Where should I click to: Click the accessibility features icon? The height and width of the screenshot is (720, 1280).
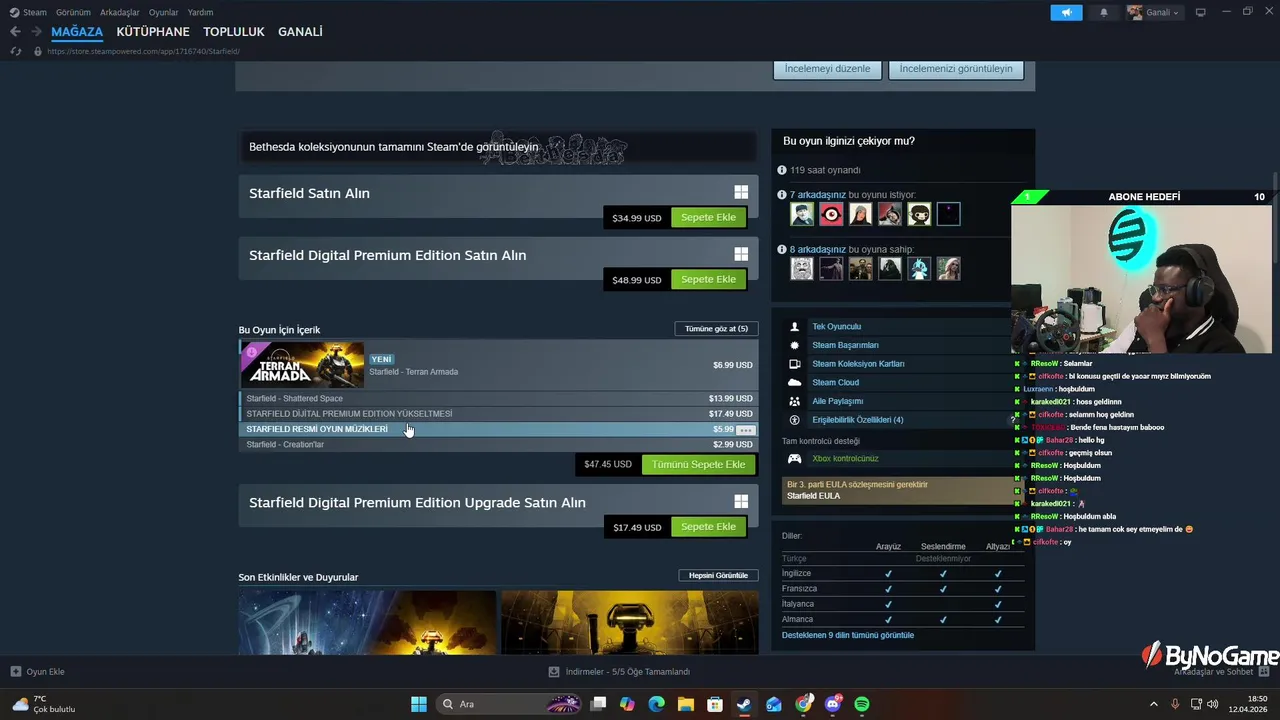tap(795, 420)
